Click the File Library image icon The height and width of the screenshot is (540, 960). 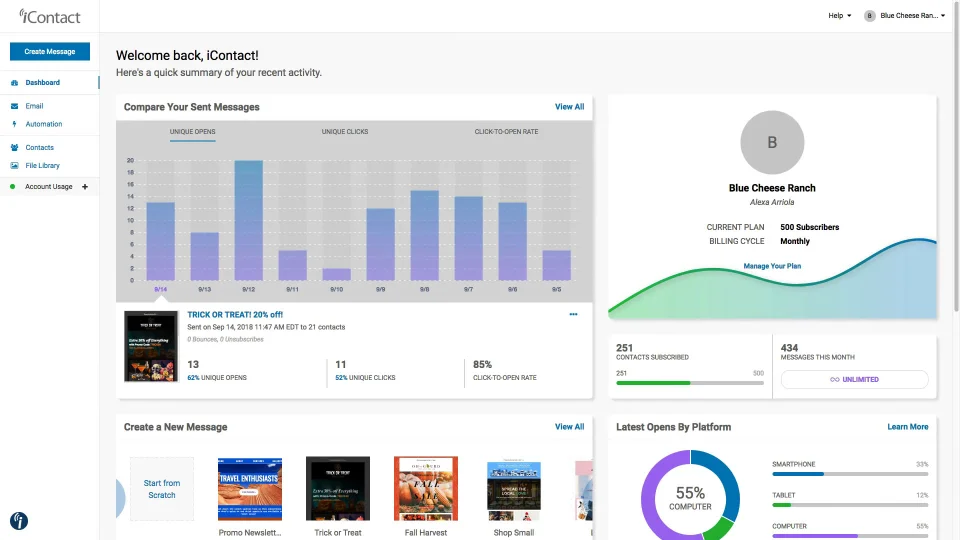coord(14,165)
